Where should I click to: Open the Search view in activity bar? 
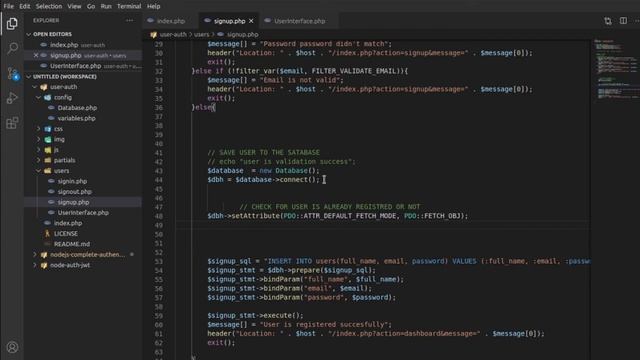click(x=12, y=48)
